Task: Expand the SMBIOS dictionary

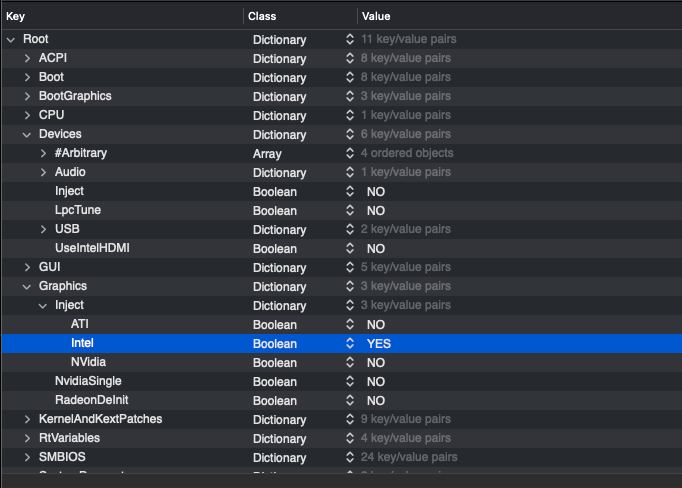Action: pos(27,457)
